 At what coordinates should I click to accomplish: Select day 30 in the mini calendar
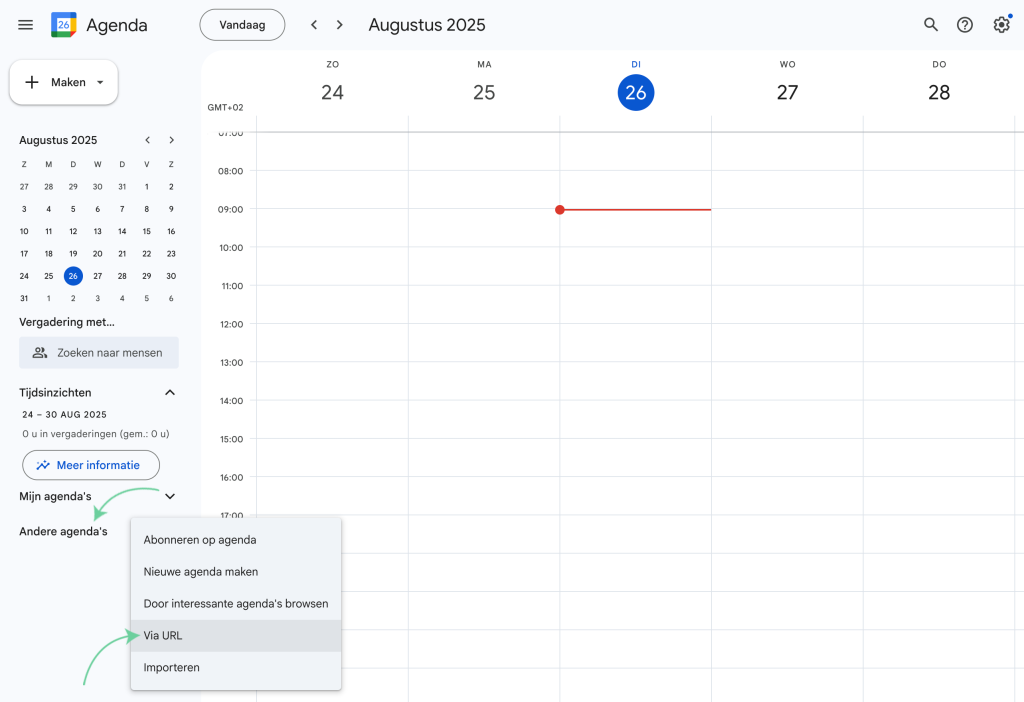coord(171,276)
